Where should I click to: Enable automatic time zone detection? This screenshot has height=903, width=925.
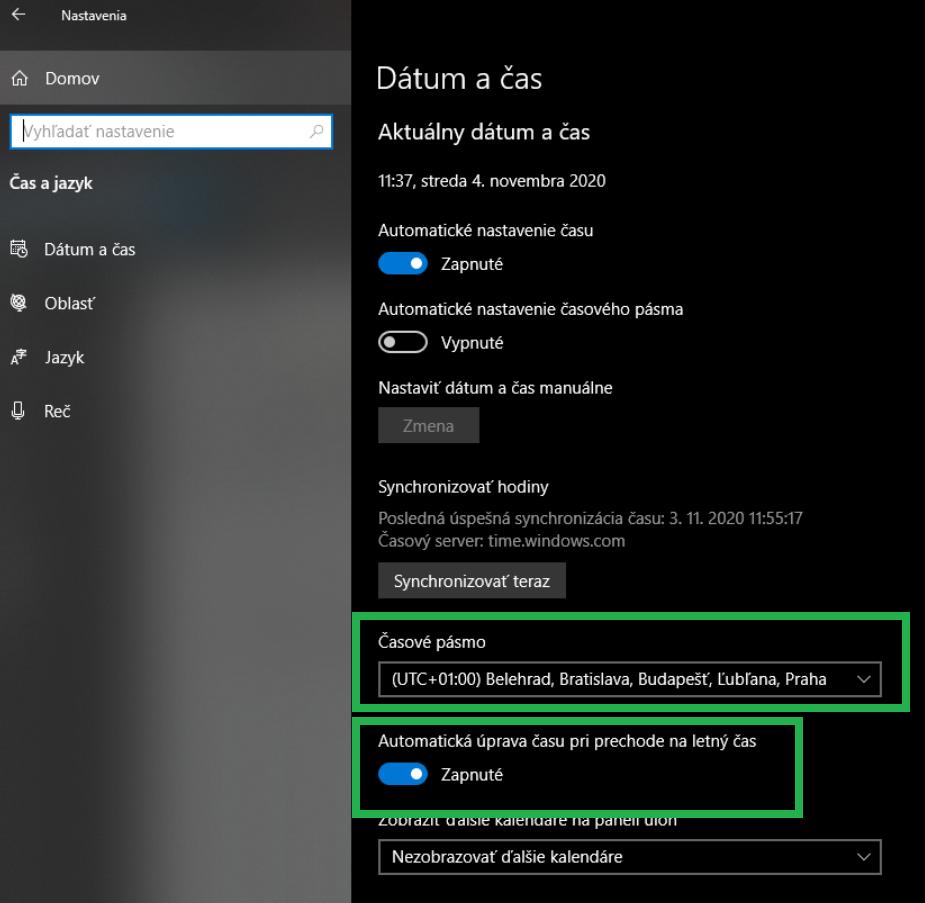[401, 341]
